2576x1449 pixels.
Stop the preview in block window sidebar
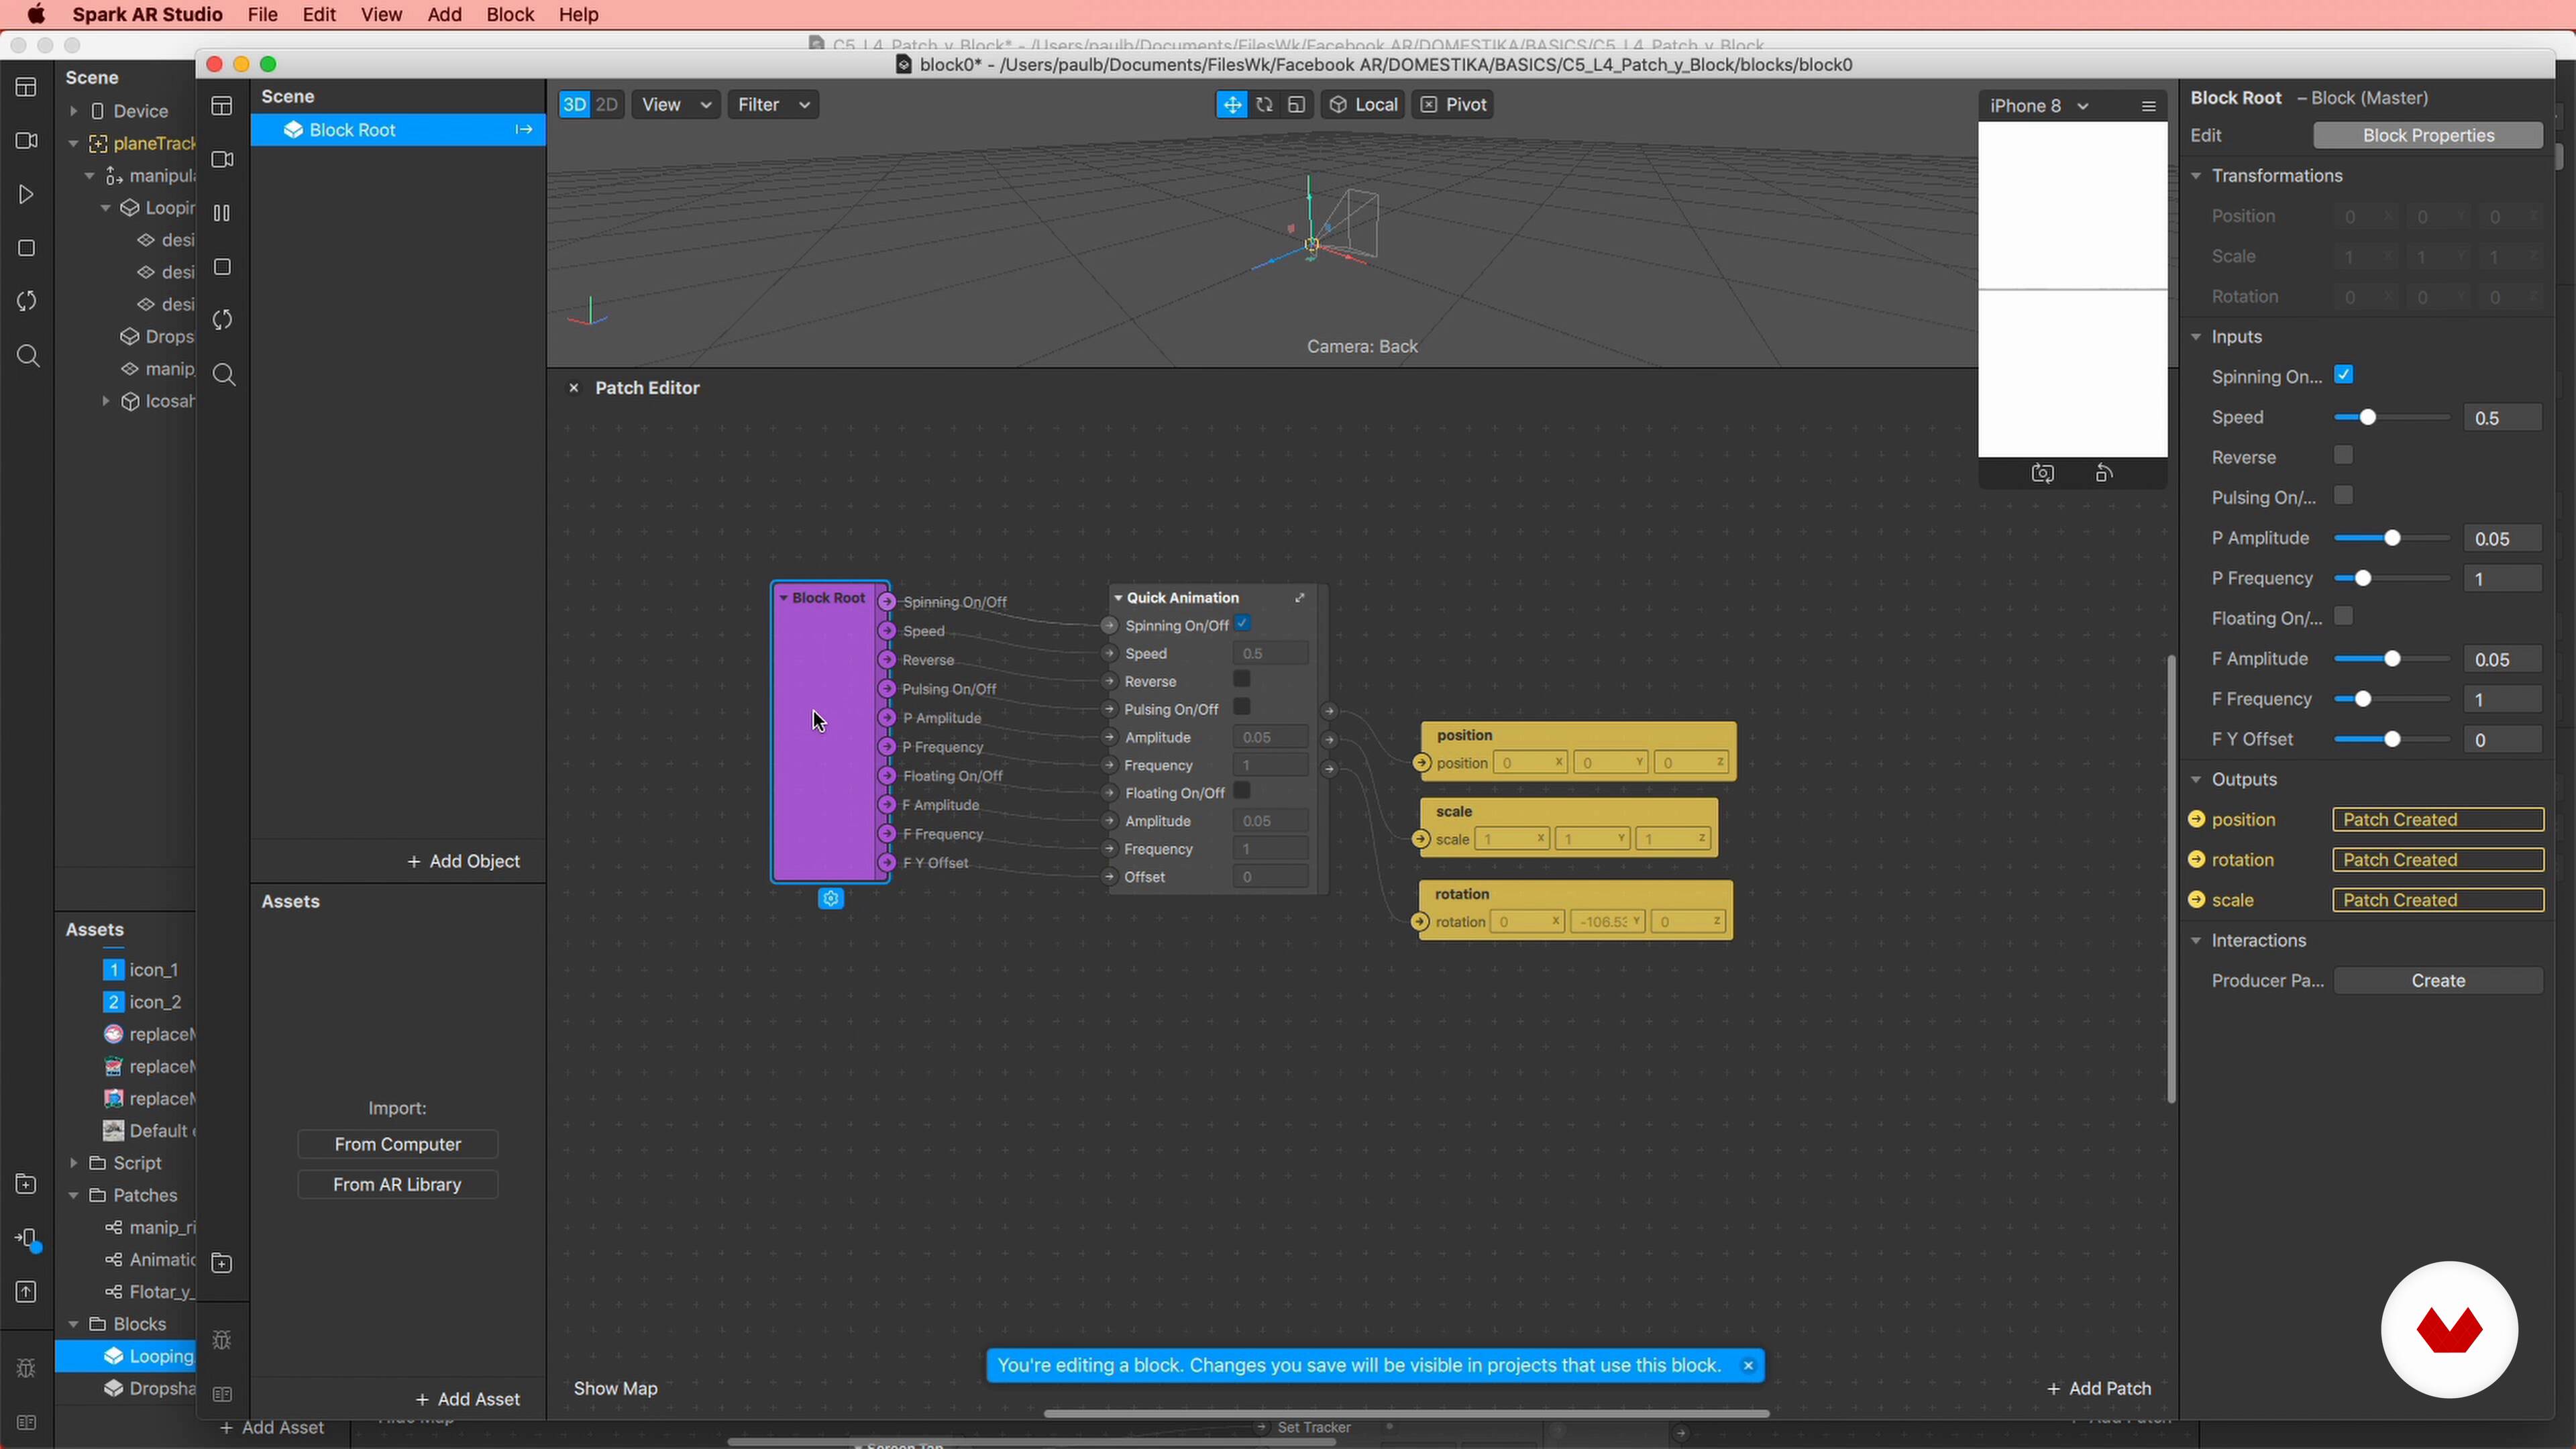[222, 267]
